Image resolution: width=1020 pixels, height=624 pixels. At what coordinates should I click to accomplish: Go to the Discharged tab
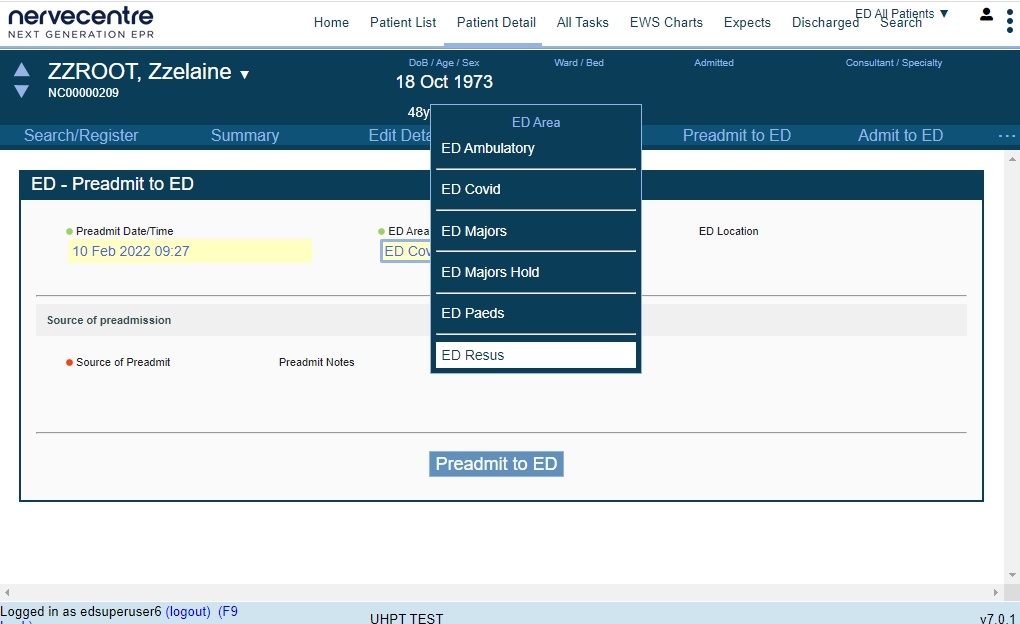click(x=825, y=22)
